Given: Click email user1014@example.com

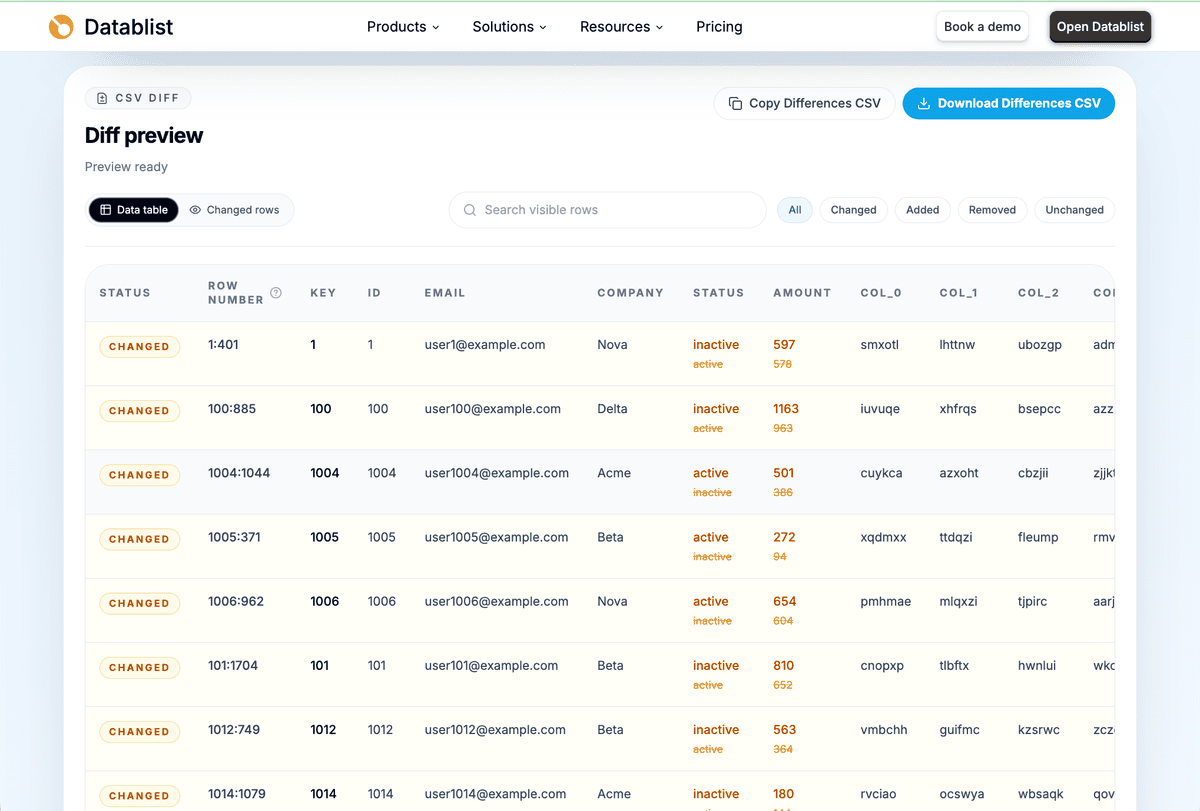Looking at the screenshot, I should 496,794.
